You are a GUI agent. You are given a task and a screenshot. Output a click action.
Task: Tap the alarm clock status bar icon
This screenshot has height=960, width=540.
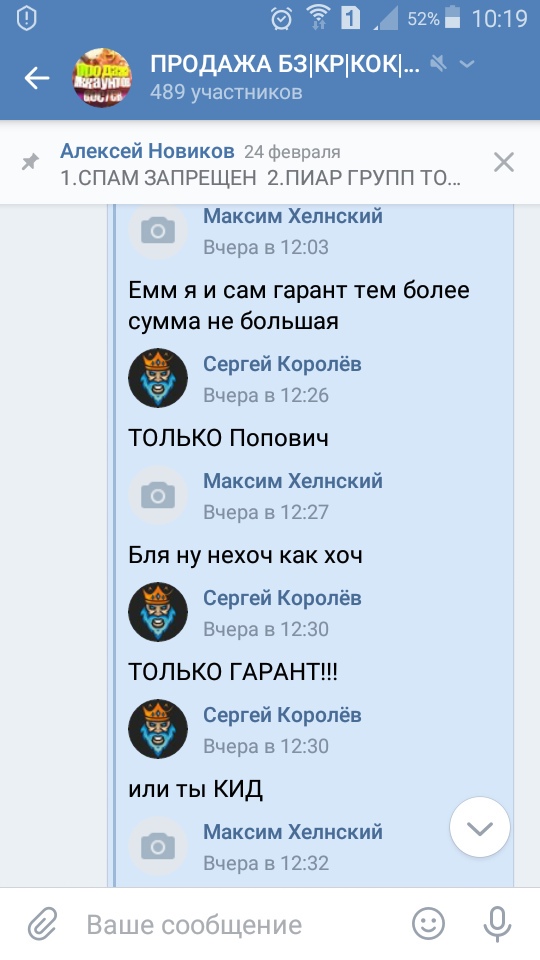click(282, 19)
